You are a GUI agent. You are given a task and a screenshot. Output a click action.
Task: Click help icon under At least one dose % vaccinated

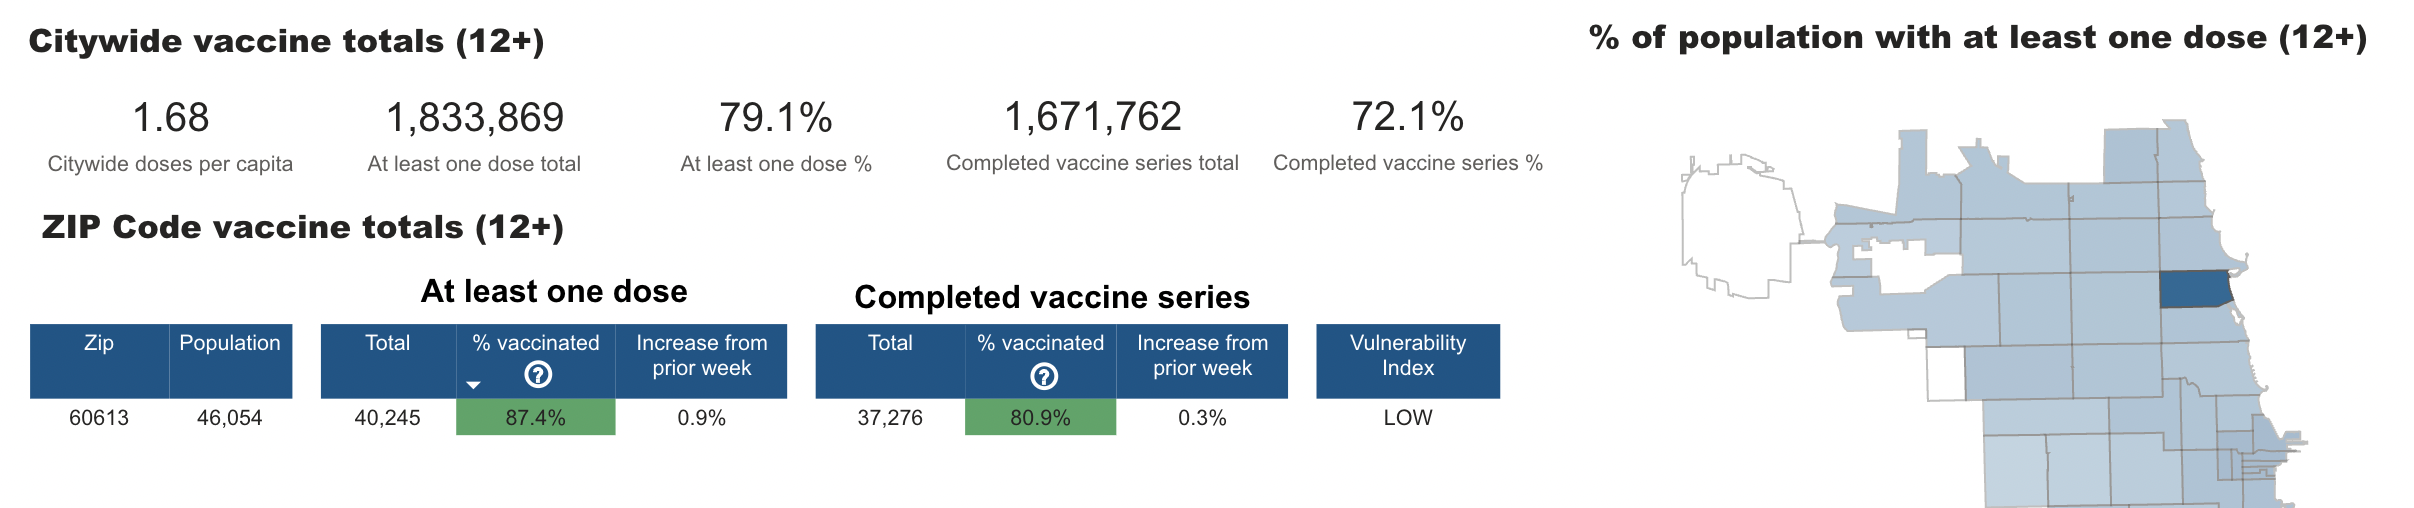pos(538,375)
